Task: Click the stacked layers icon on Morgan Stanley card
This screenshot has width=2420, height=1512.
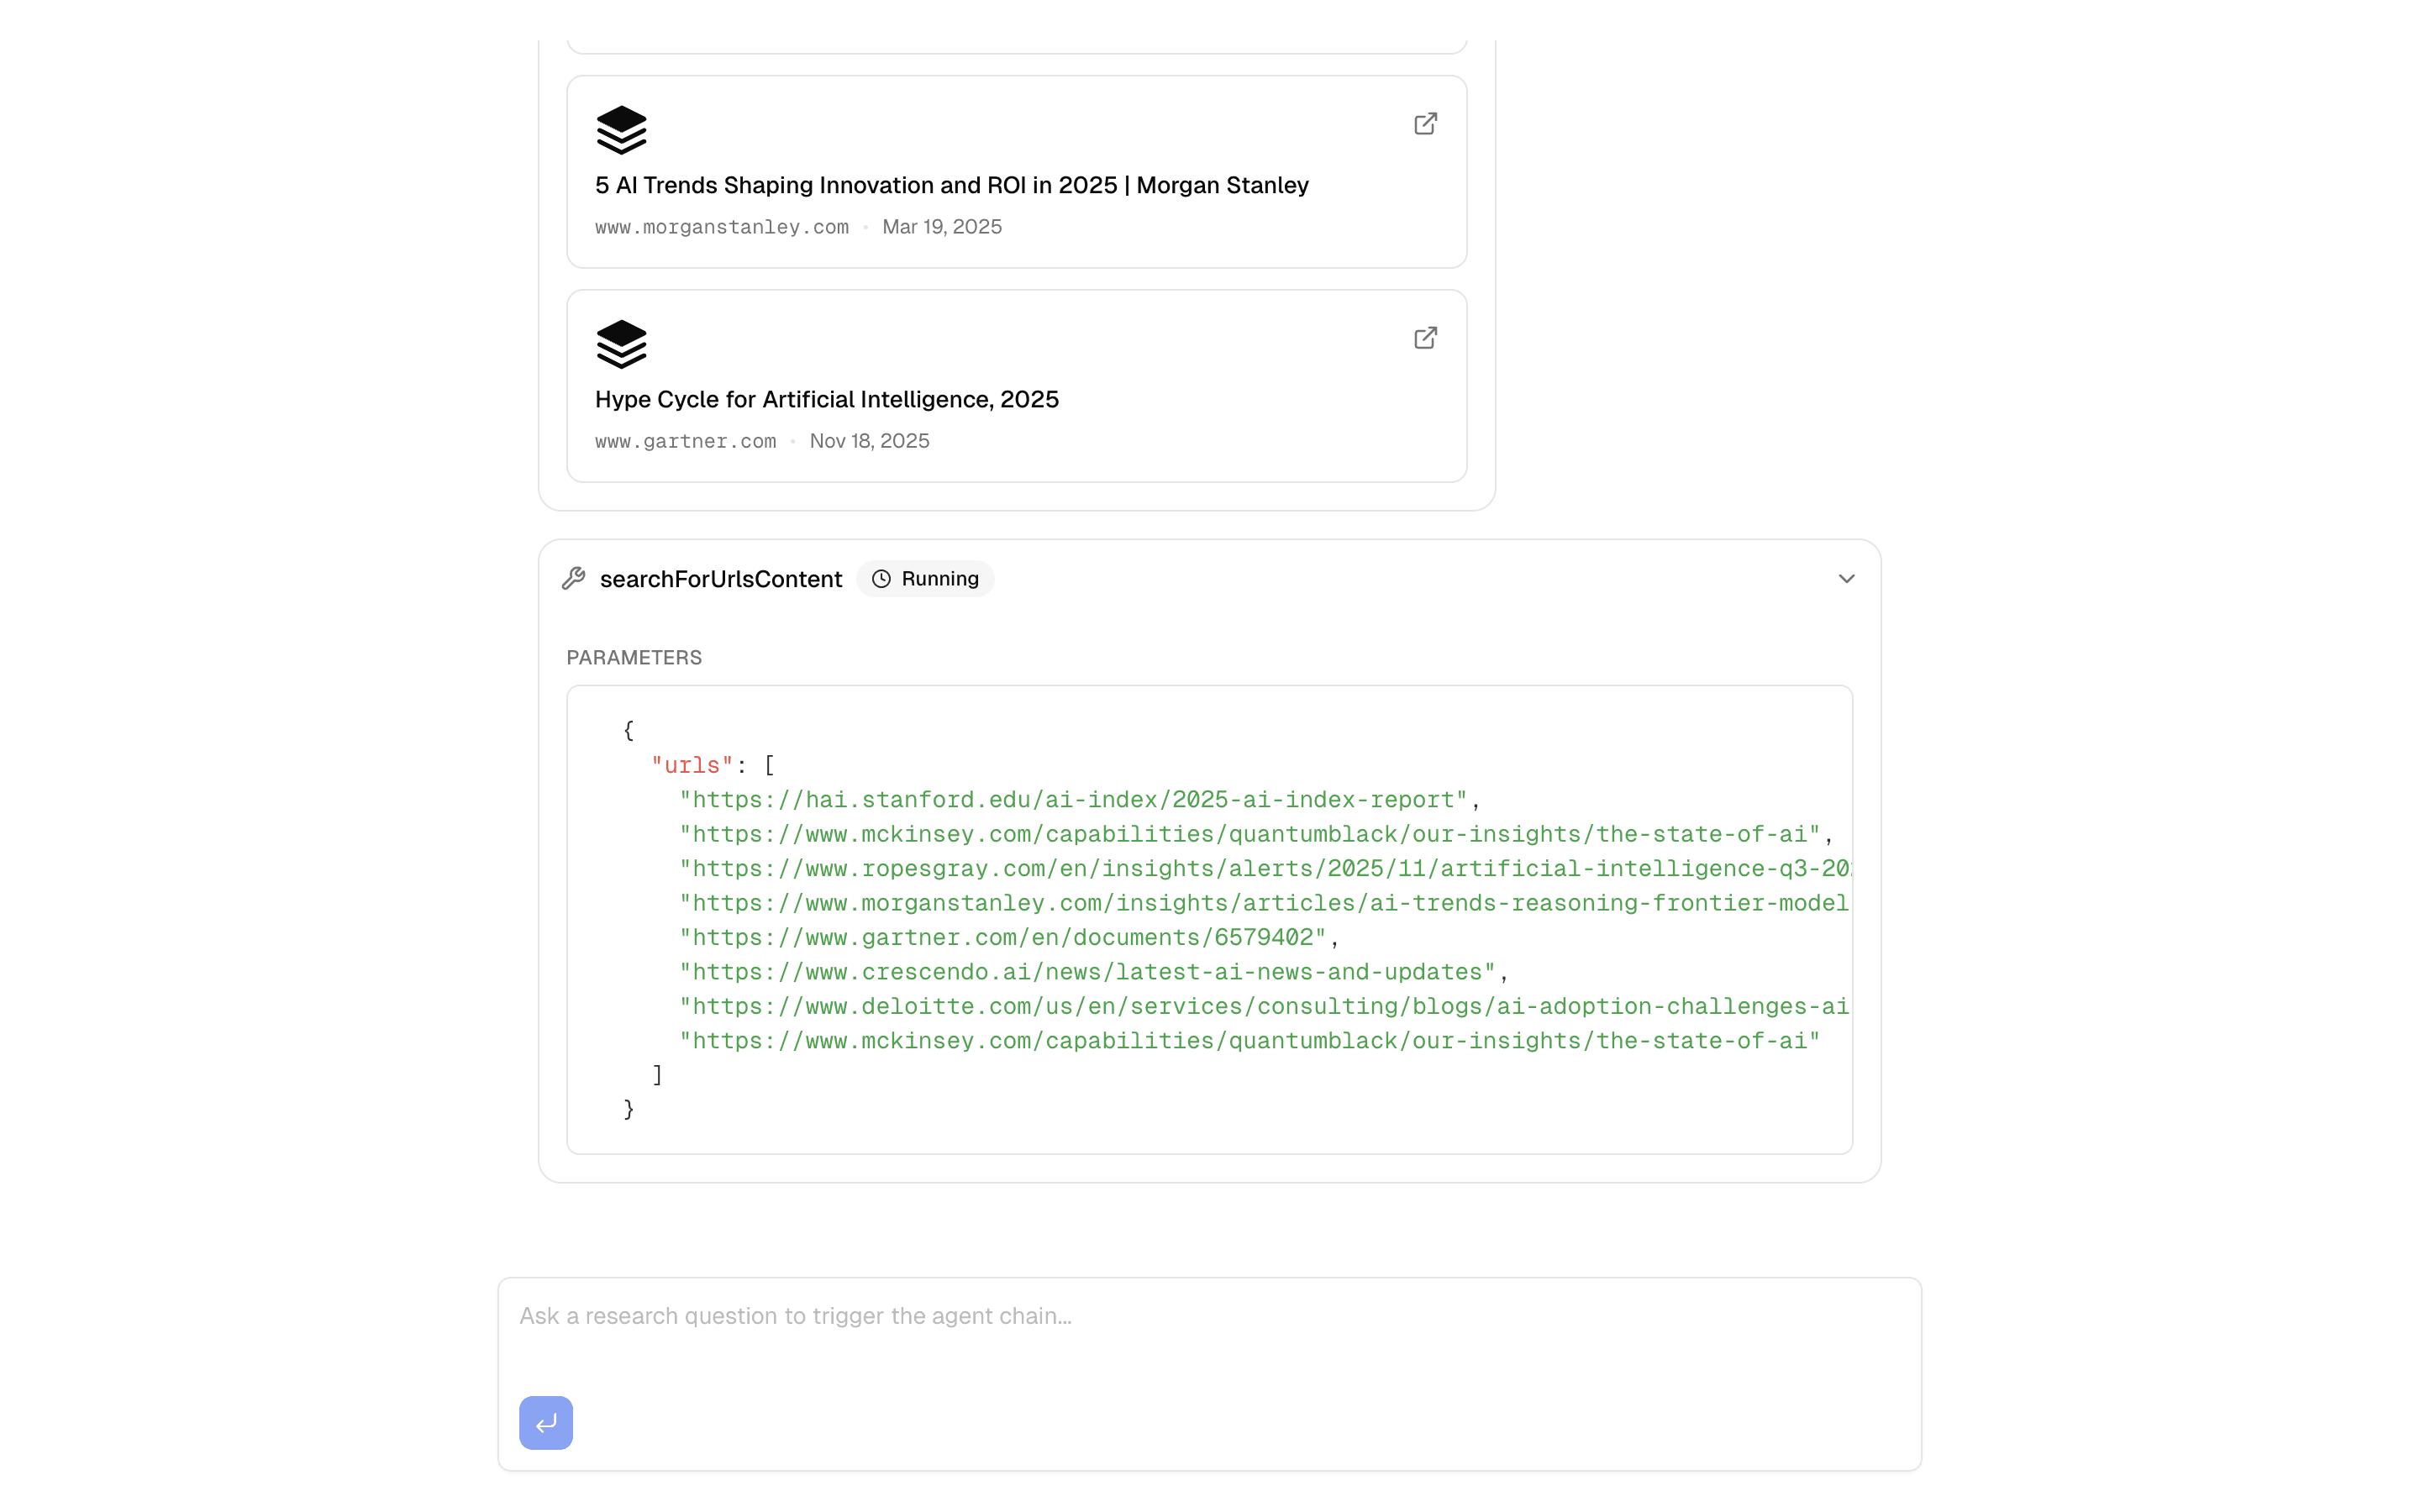Action: 621,128
